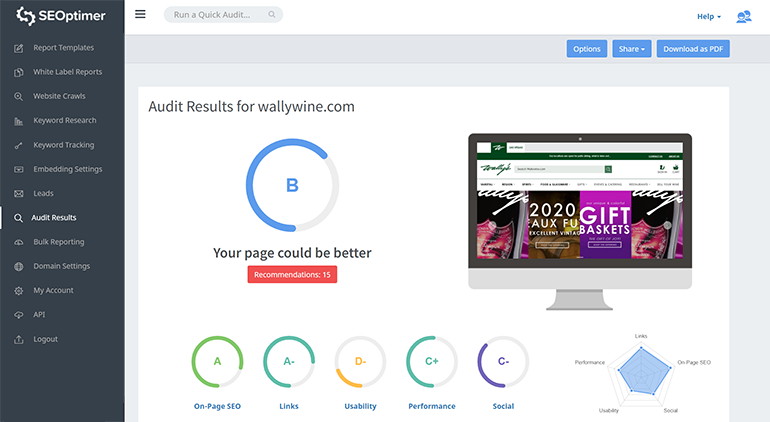
Task: Go to Embedding Settings
Action: pos(67,169)
